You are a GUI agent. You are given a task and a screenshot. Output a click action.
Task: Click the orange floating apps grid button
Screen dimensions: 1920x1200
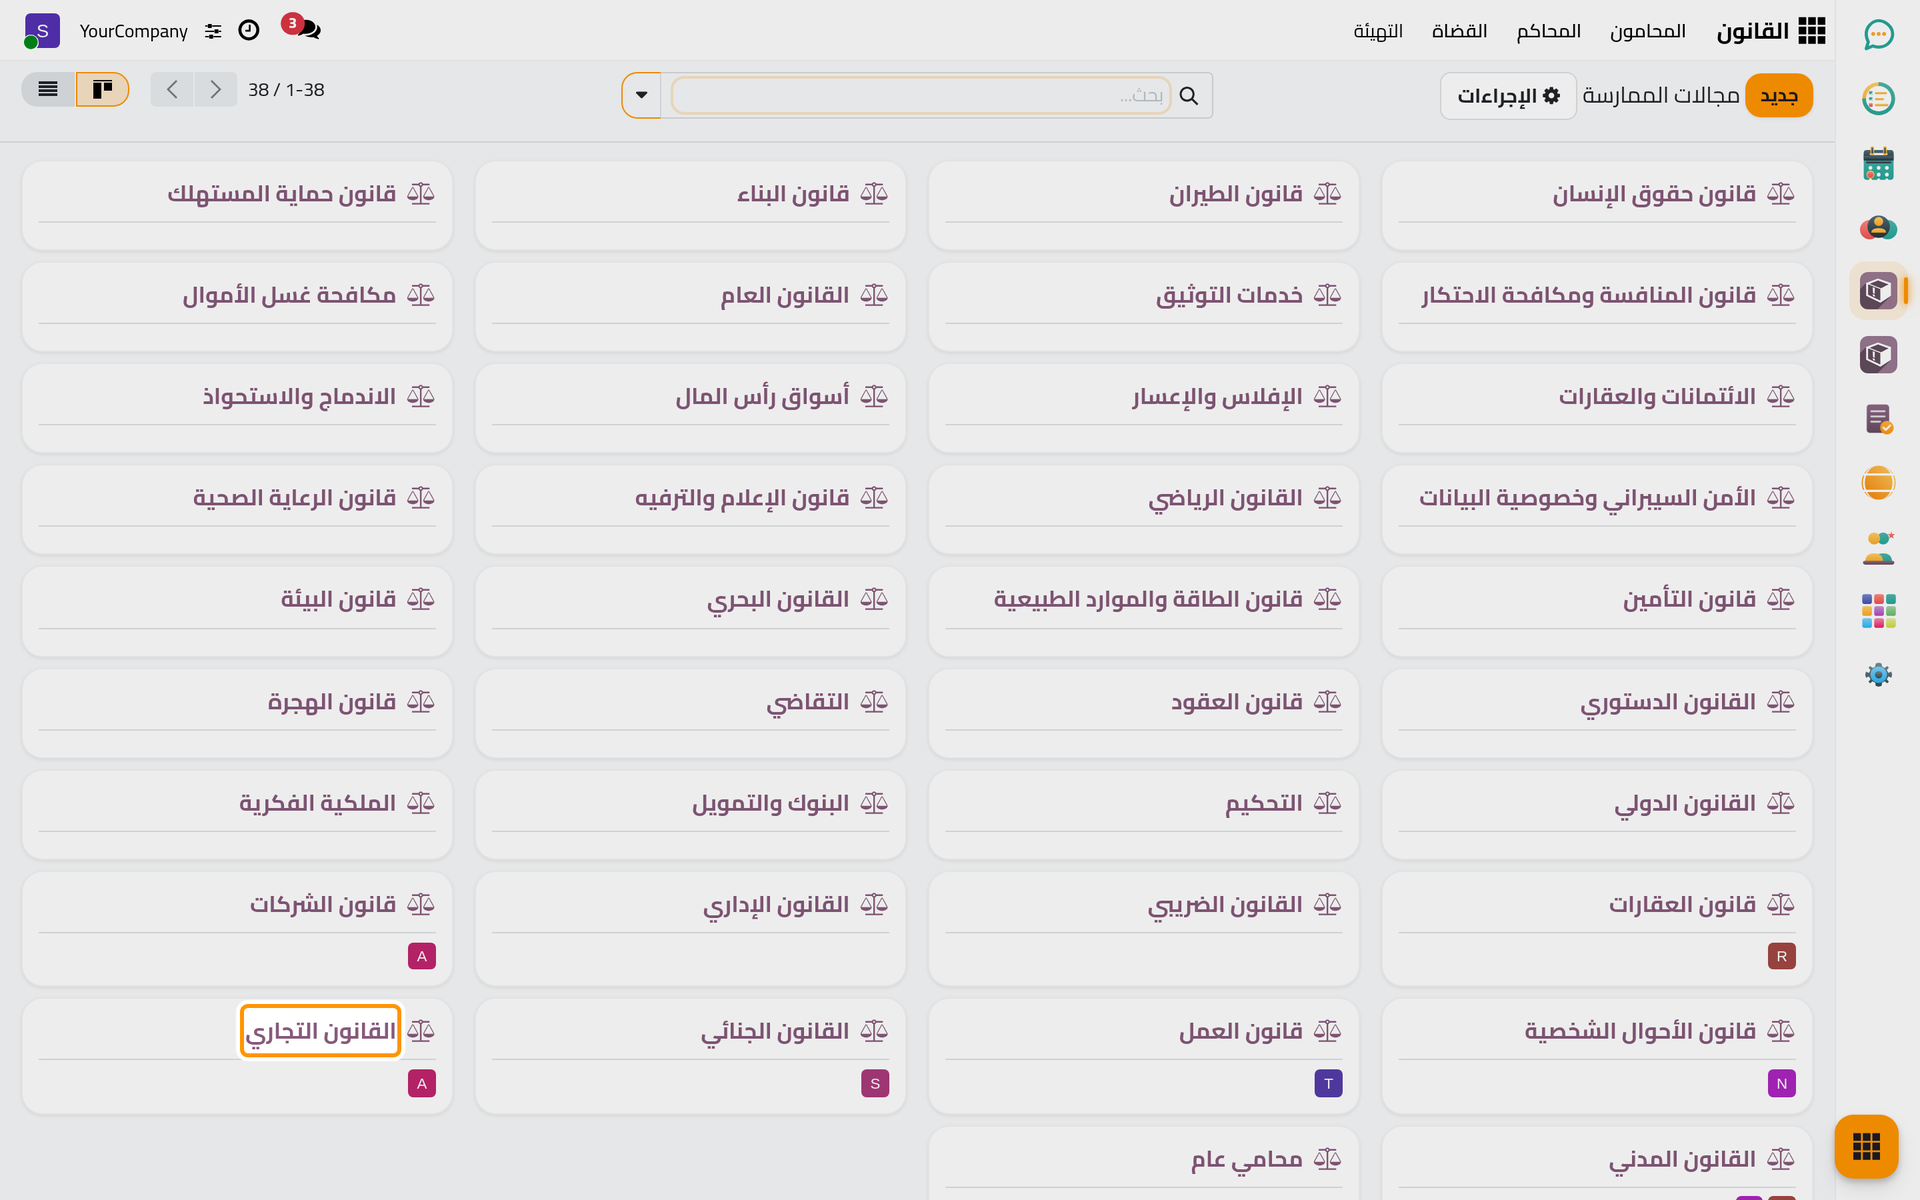pyautogui.click(x=1866, y=1146)
